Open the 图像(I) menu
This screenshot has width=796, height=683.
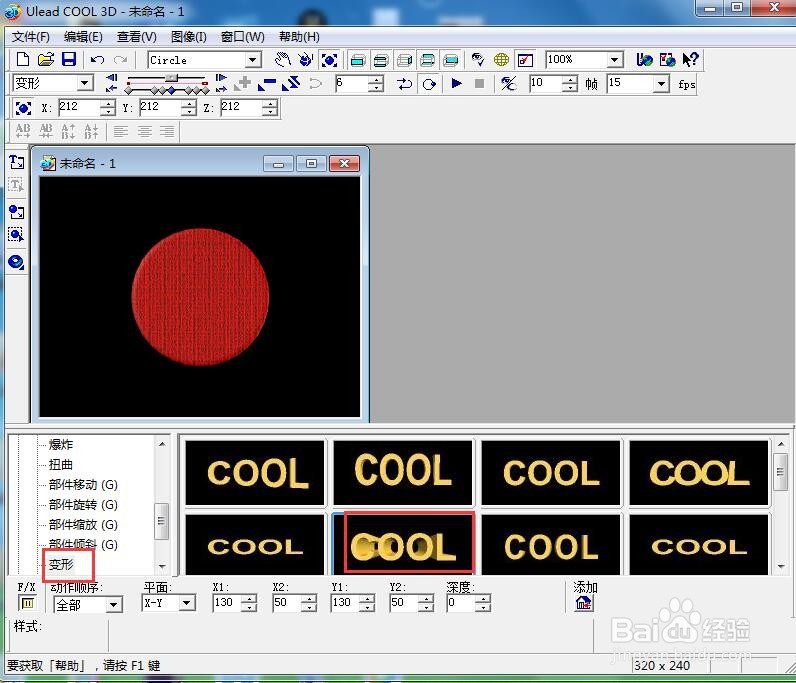coord(188,37)
